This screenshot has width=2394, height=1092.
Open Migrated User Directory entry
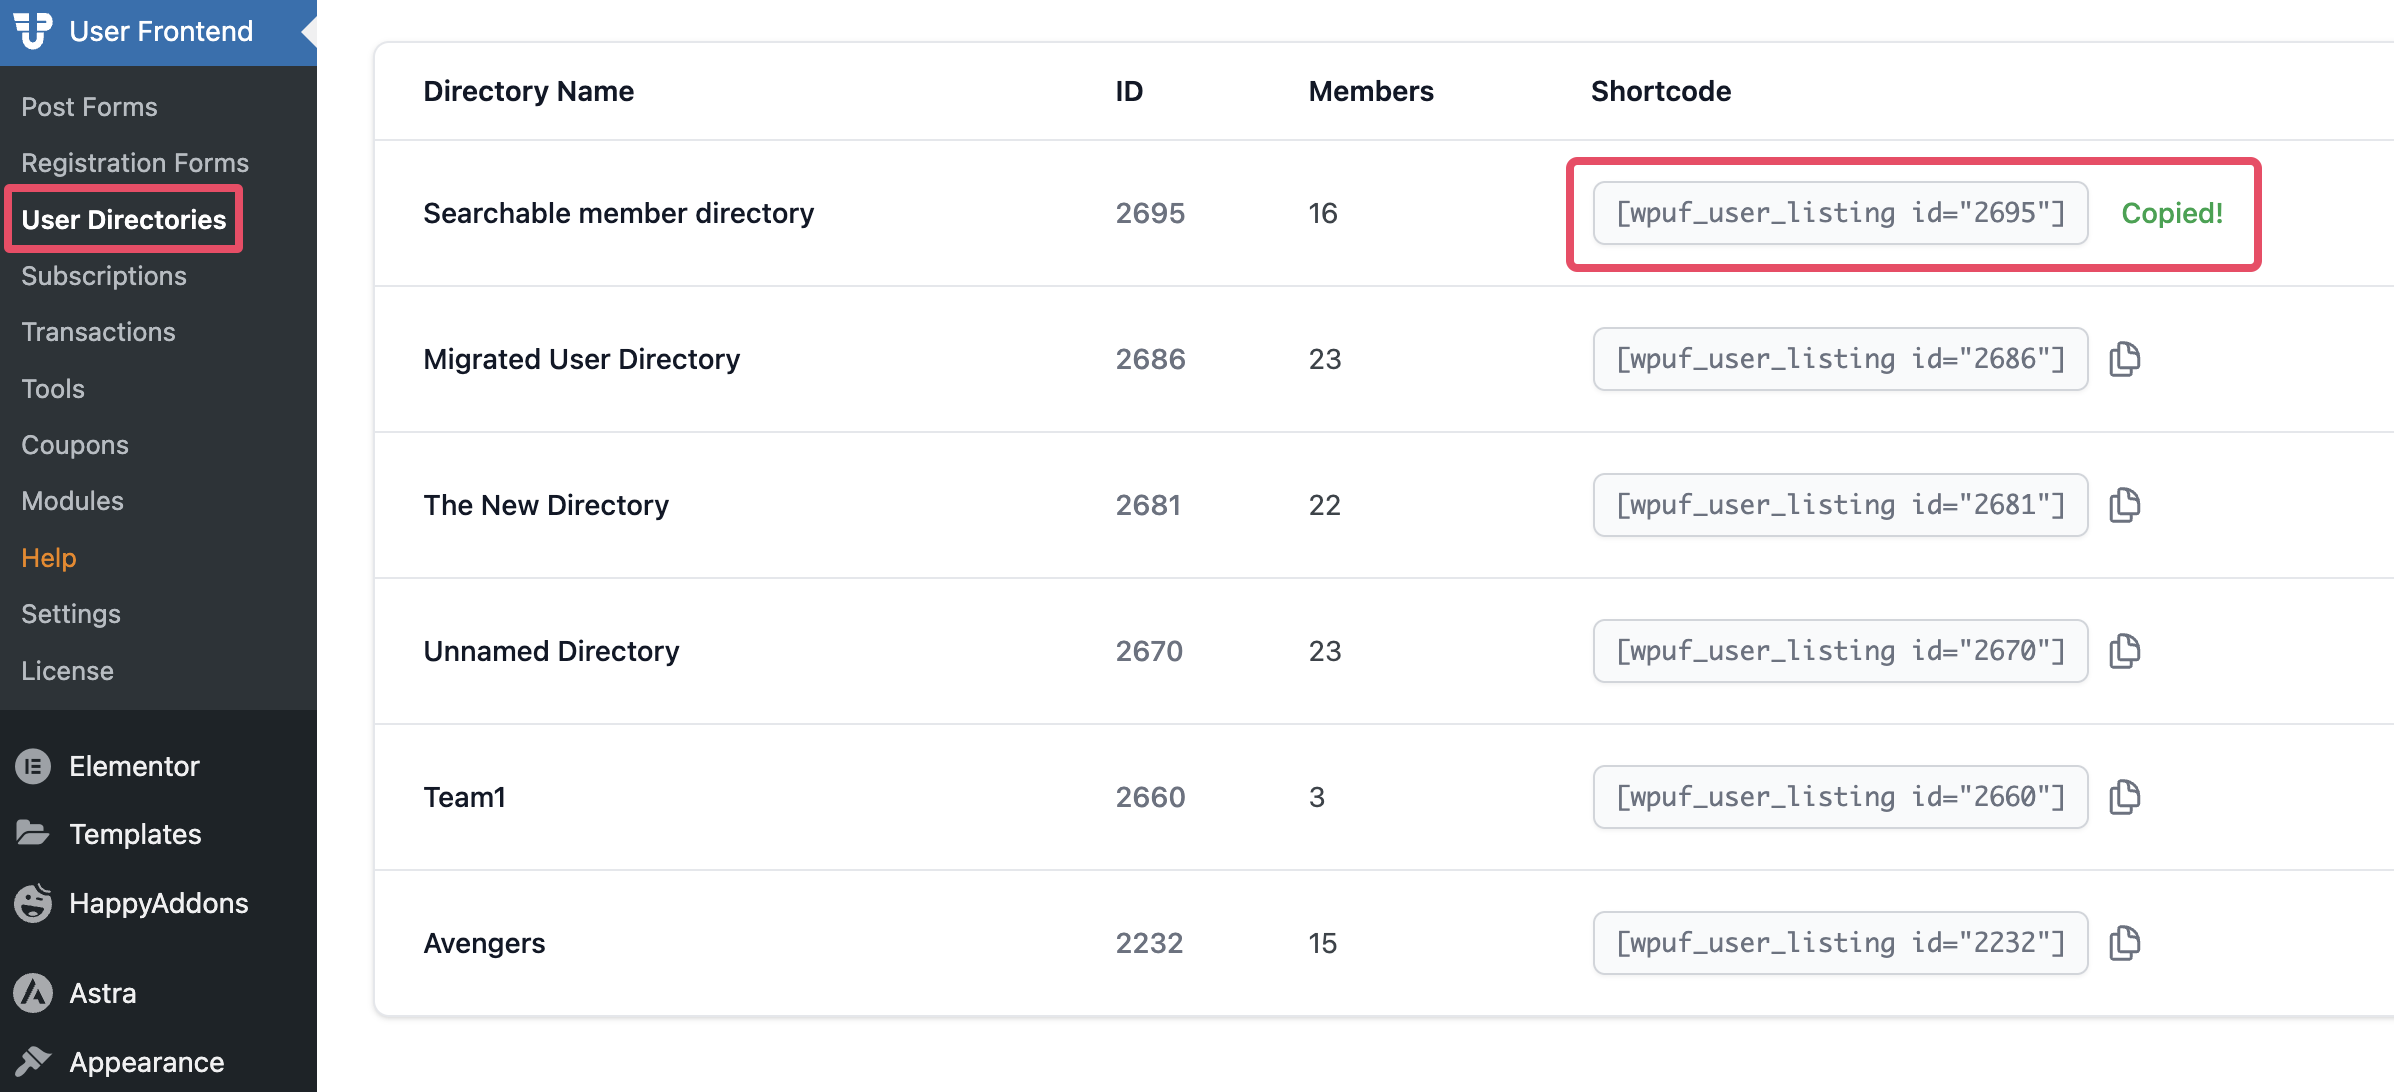click(x=581, y=359)
